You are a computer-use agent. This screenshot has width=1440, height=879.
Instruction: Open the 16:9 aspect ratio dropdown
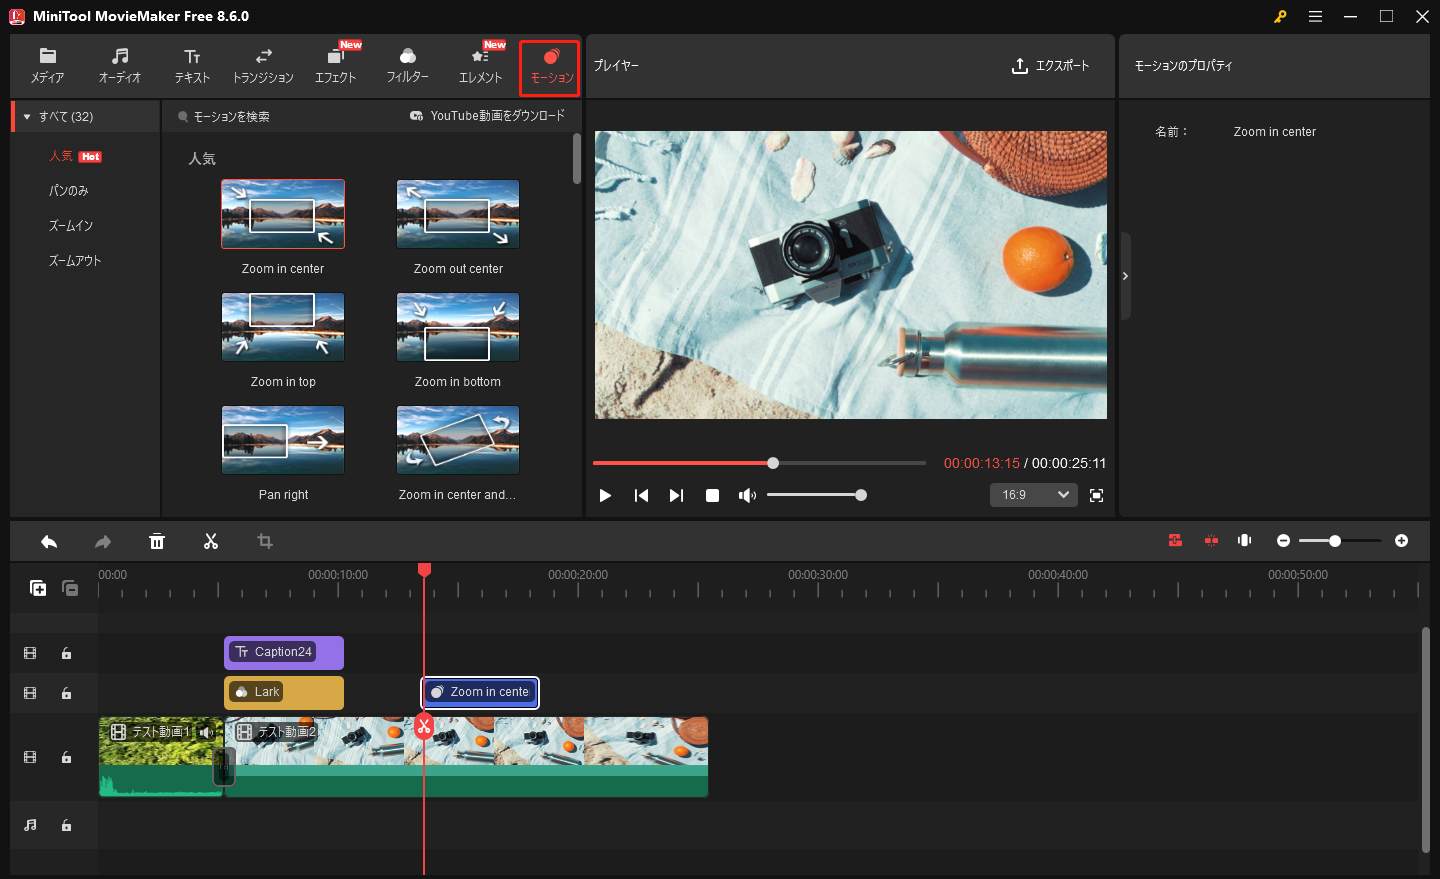pos(1033,494)
